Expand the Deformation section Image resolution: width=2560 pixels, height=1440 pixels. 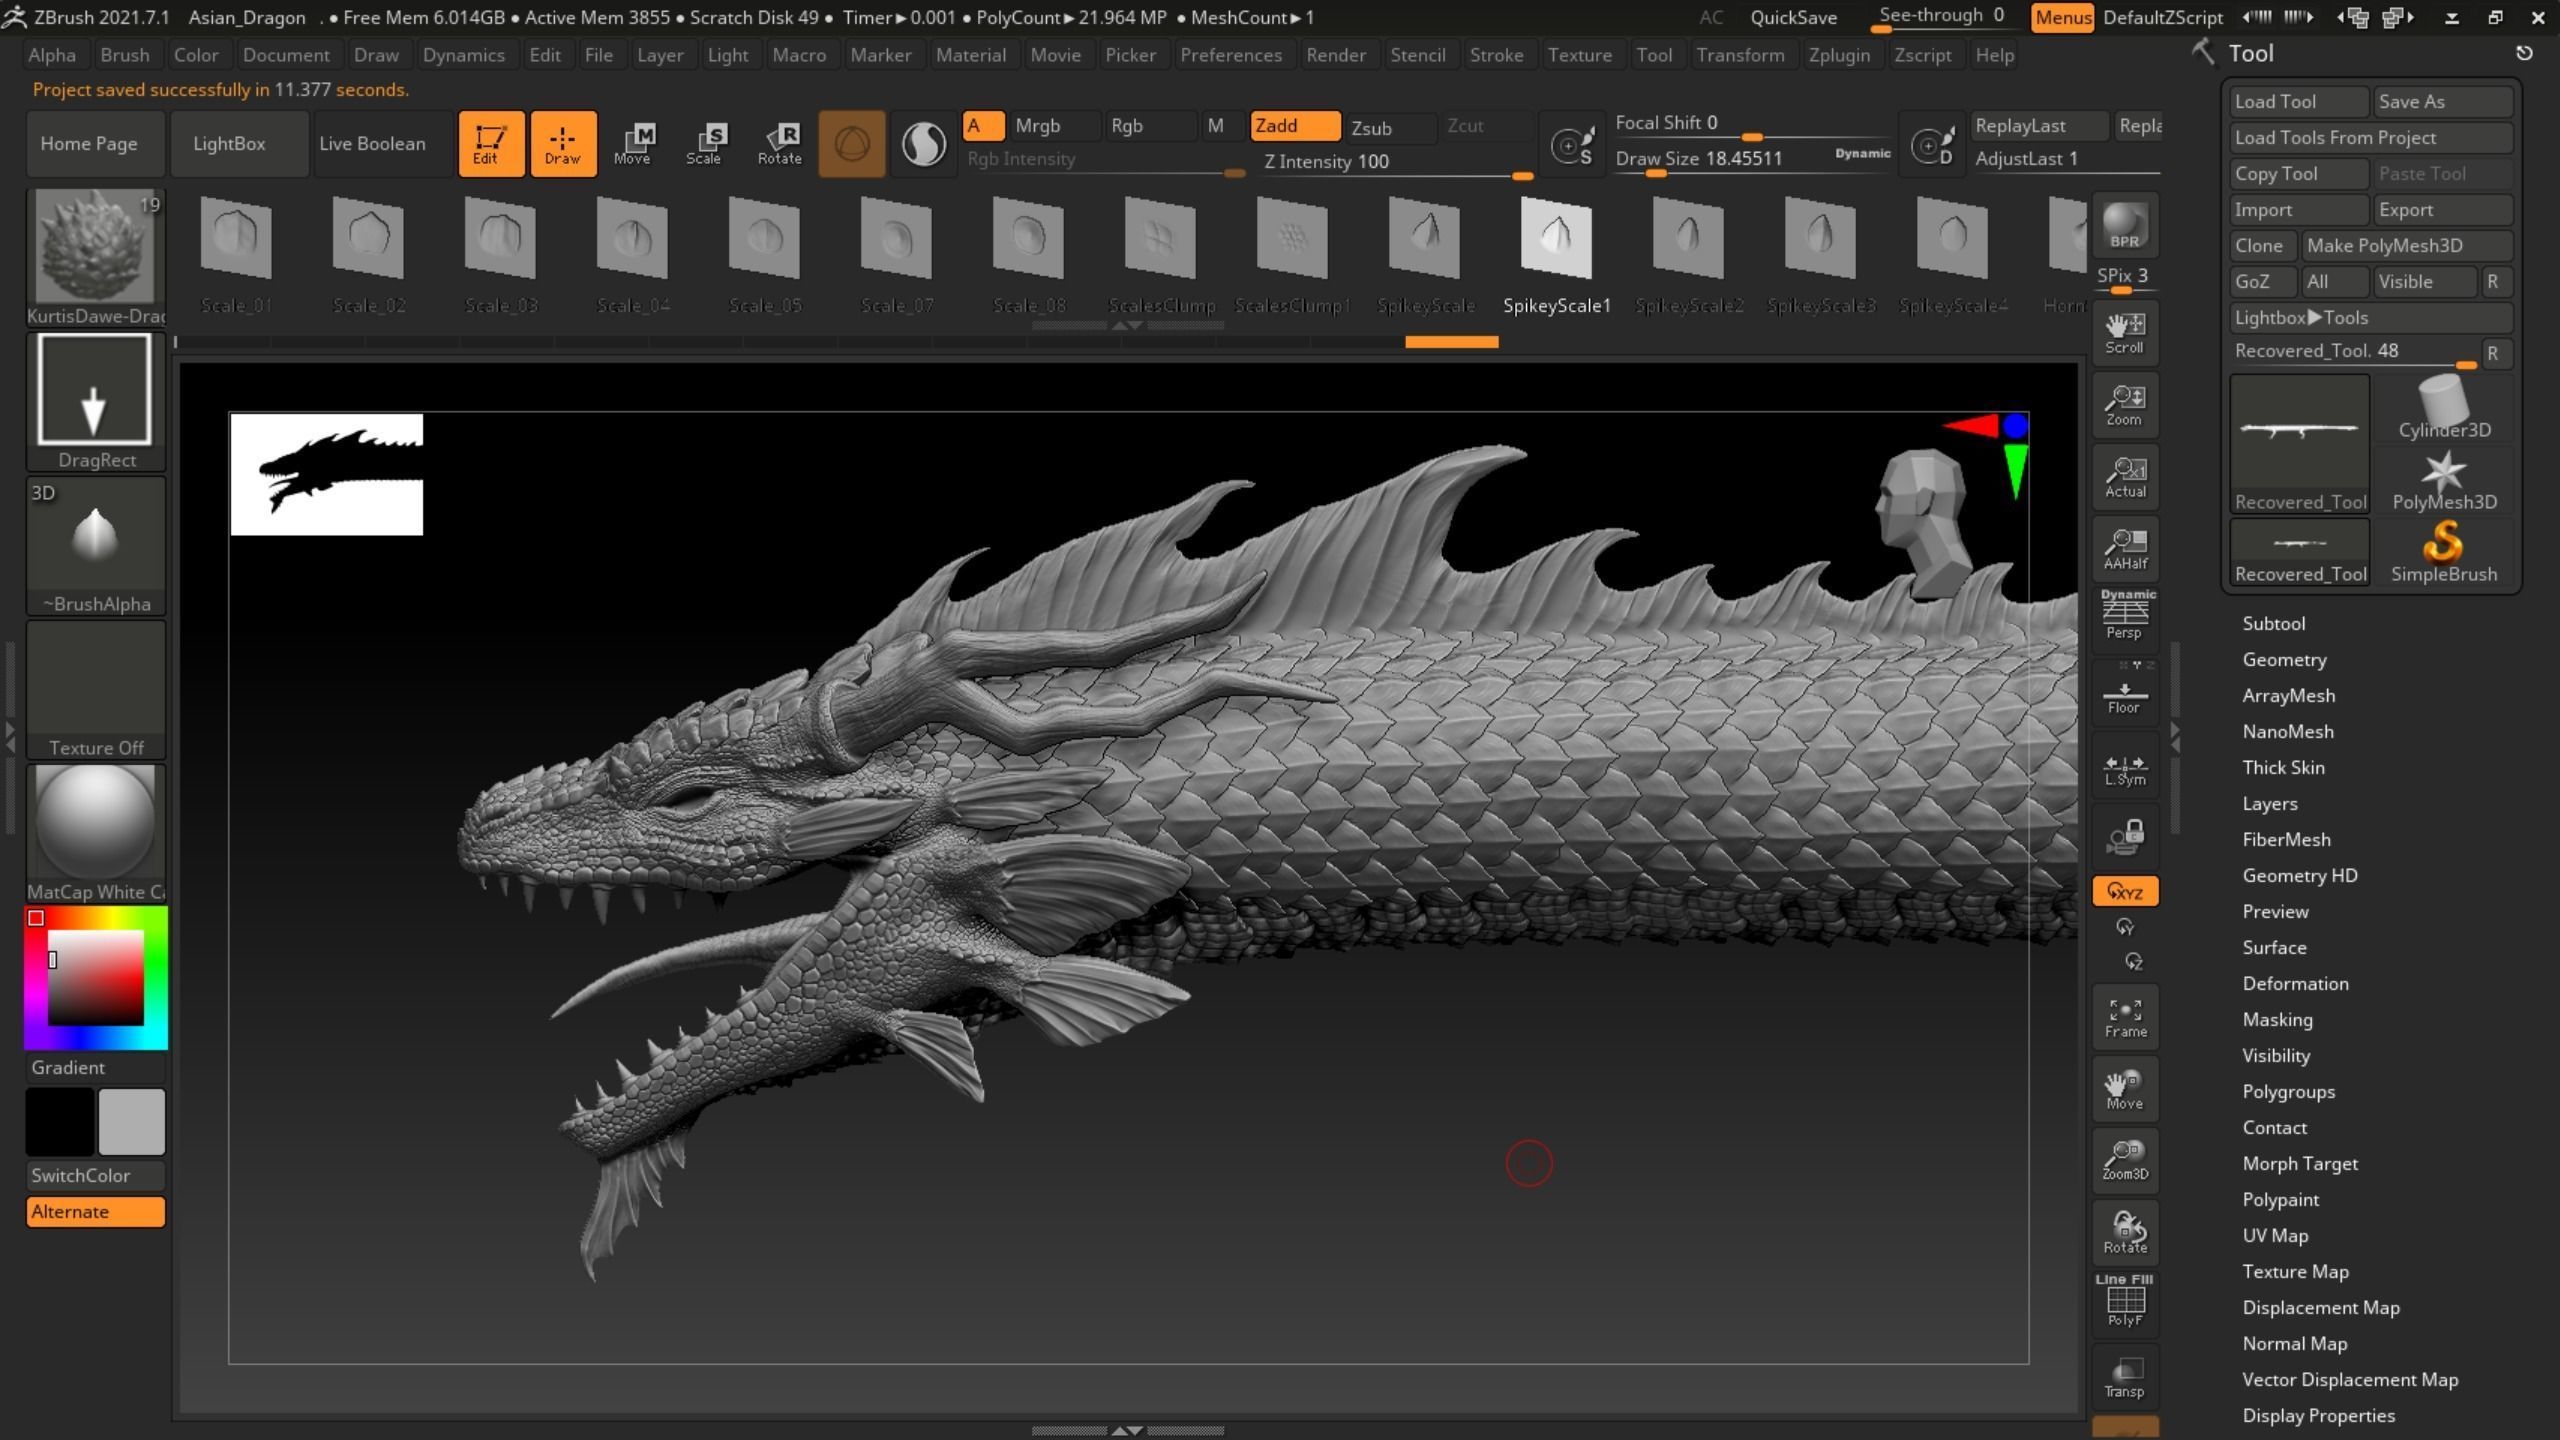click(2295, 983)
